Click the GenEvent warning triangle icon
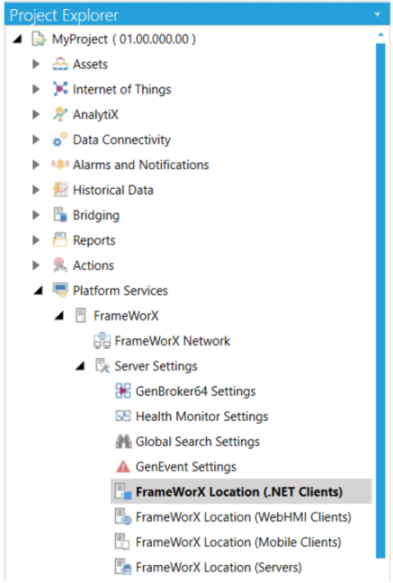The width and height of the screenshot is (393, 583). (123, 467)
